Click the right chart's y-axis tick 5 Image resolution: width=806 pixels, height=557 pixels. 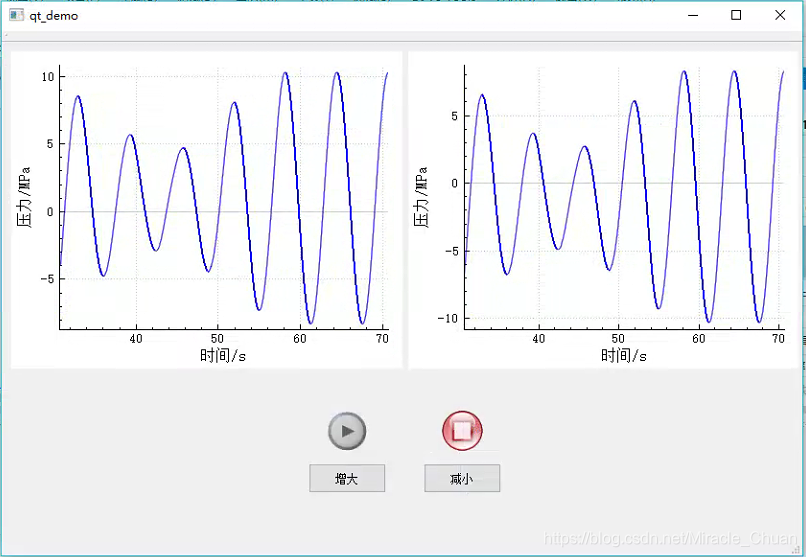[454, 116]
